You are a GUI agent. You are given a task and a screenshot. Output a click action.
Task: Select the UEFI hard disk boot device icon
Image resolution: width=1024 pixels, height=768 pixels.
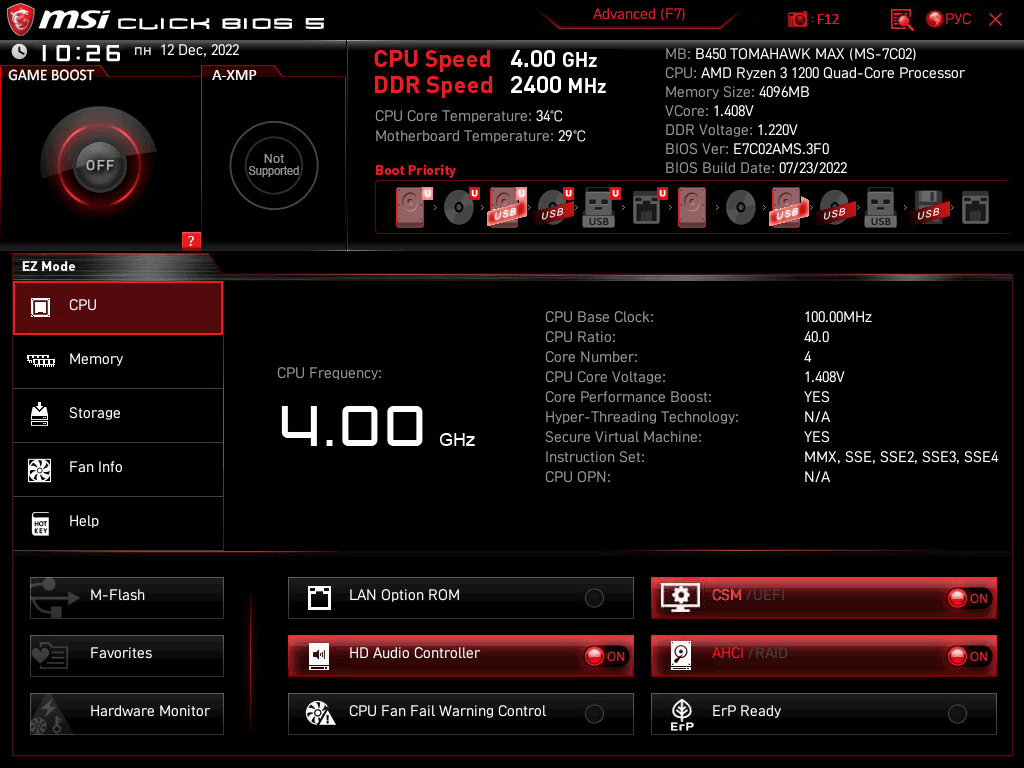pyautogui.click(x=412, y=207)
